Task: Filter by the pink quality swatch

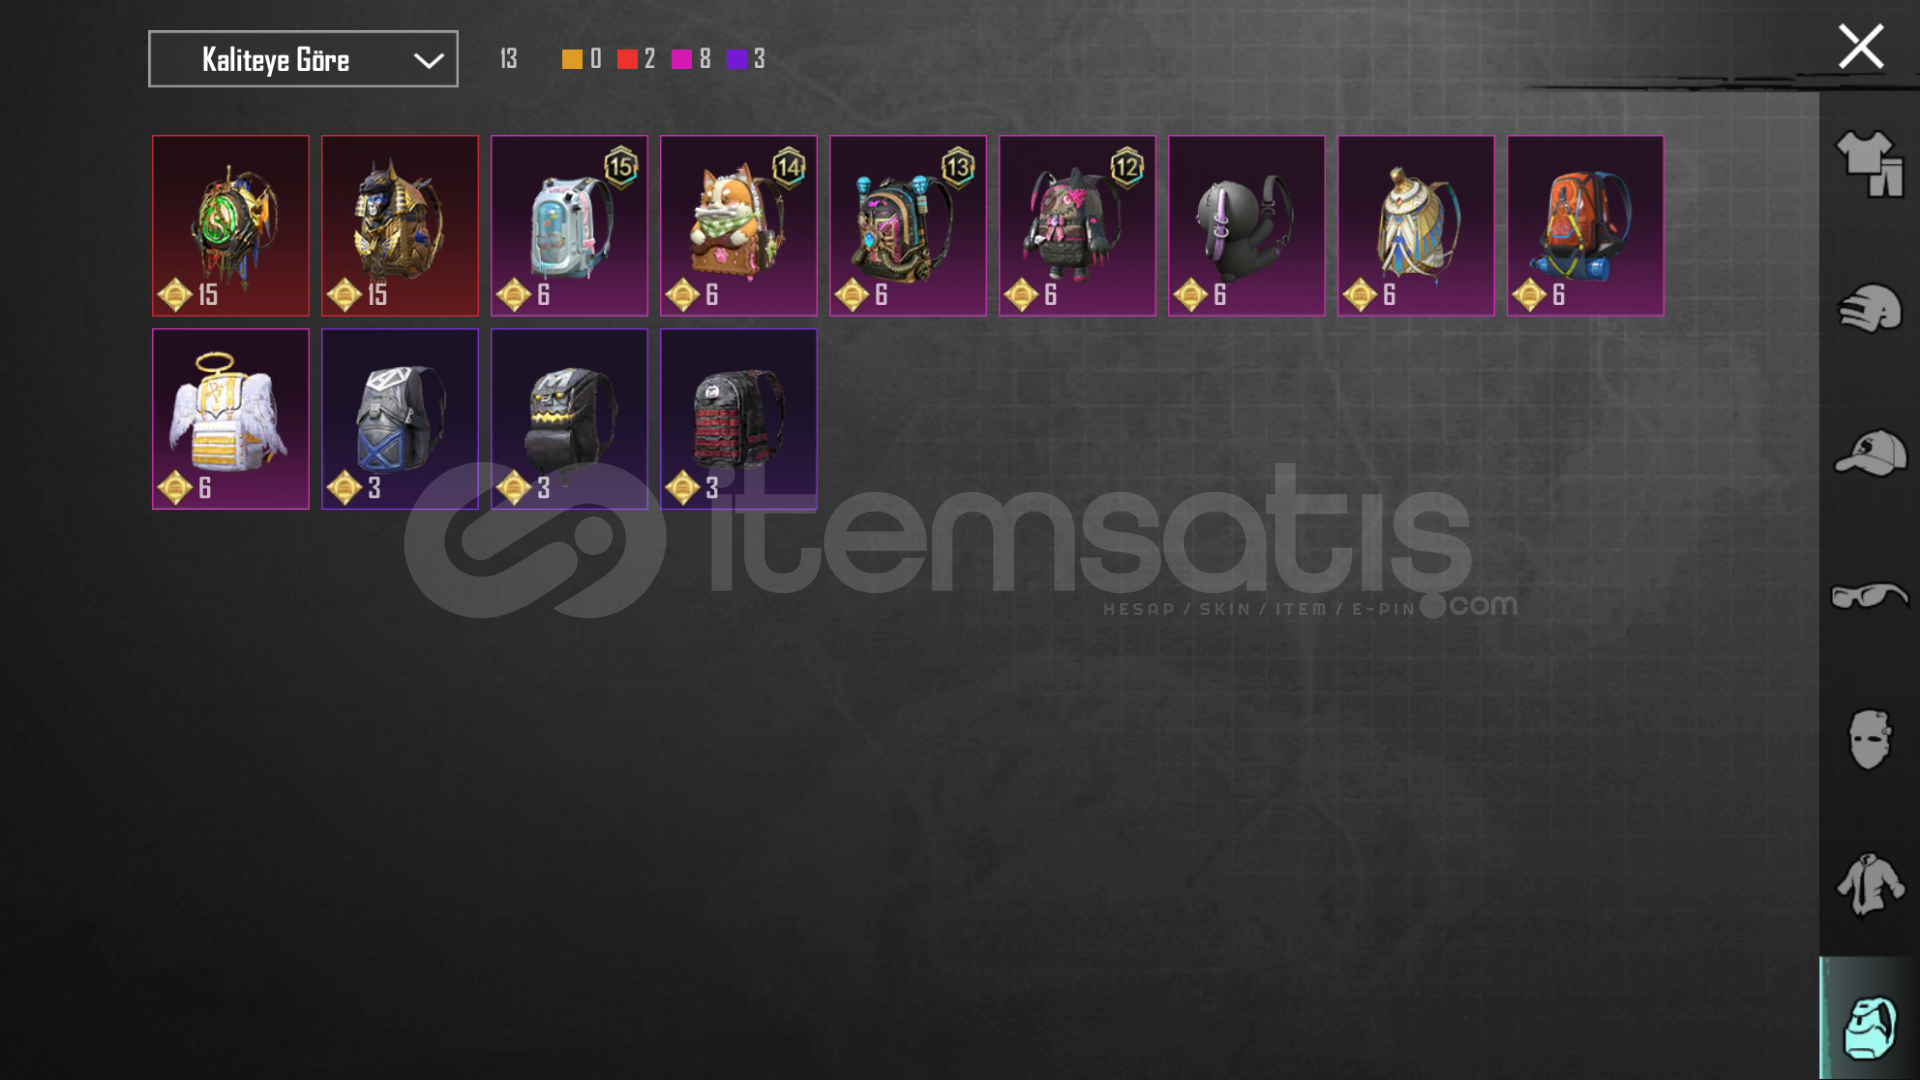Action: [x=681, y=59]
